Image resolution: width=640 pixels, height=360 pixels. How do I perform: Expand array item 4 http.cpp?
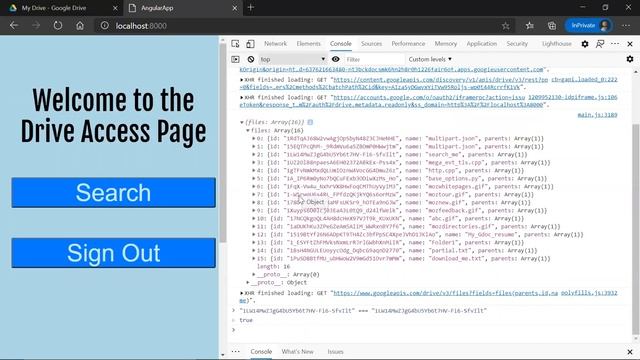(x=253, y=170)
